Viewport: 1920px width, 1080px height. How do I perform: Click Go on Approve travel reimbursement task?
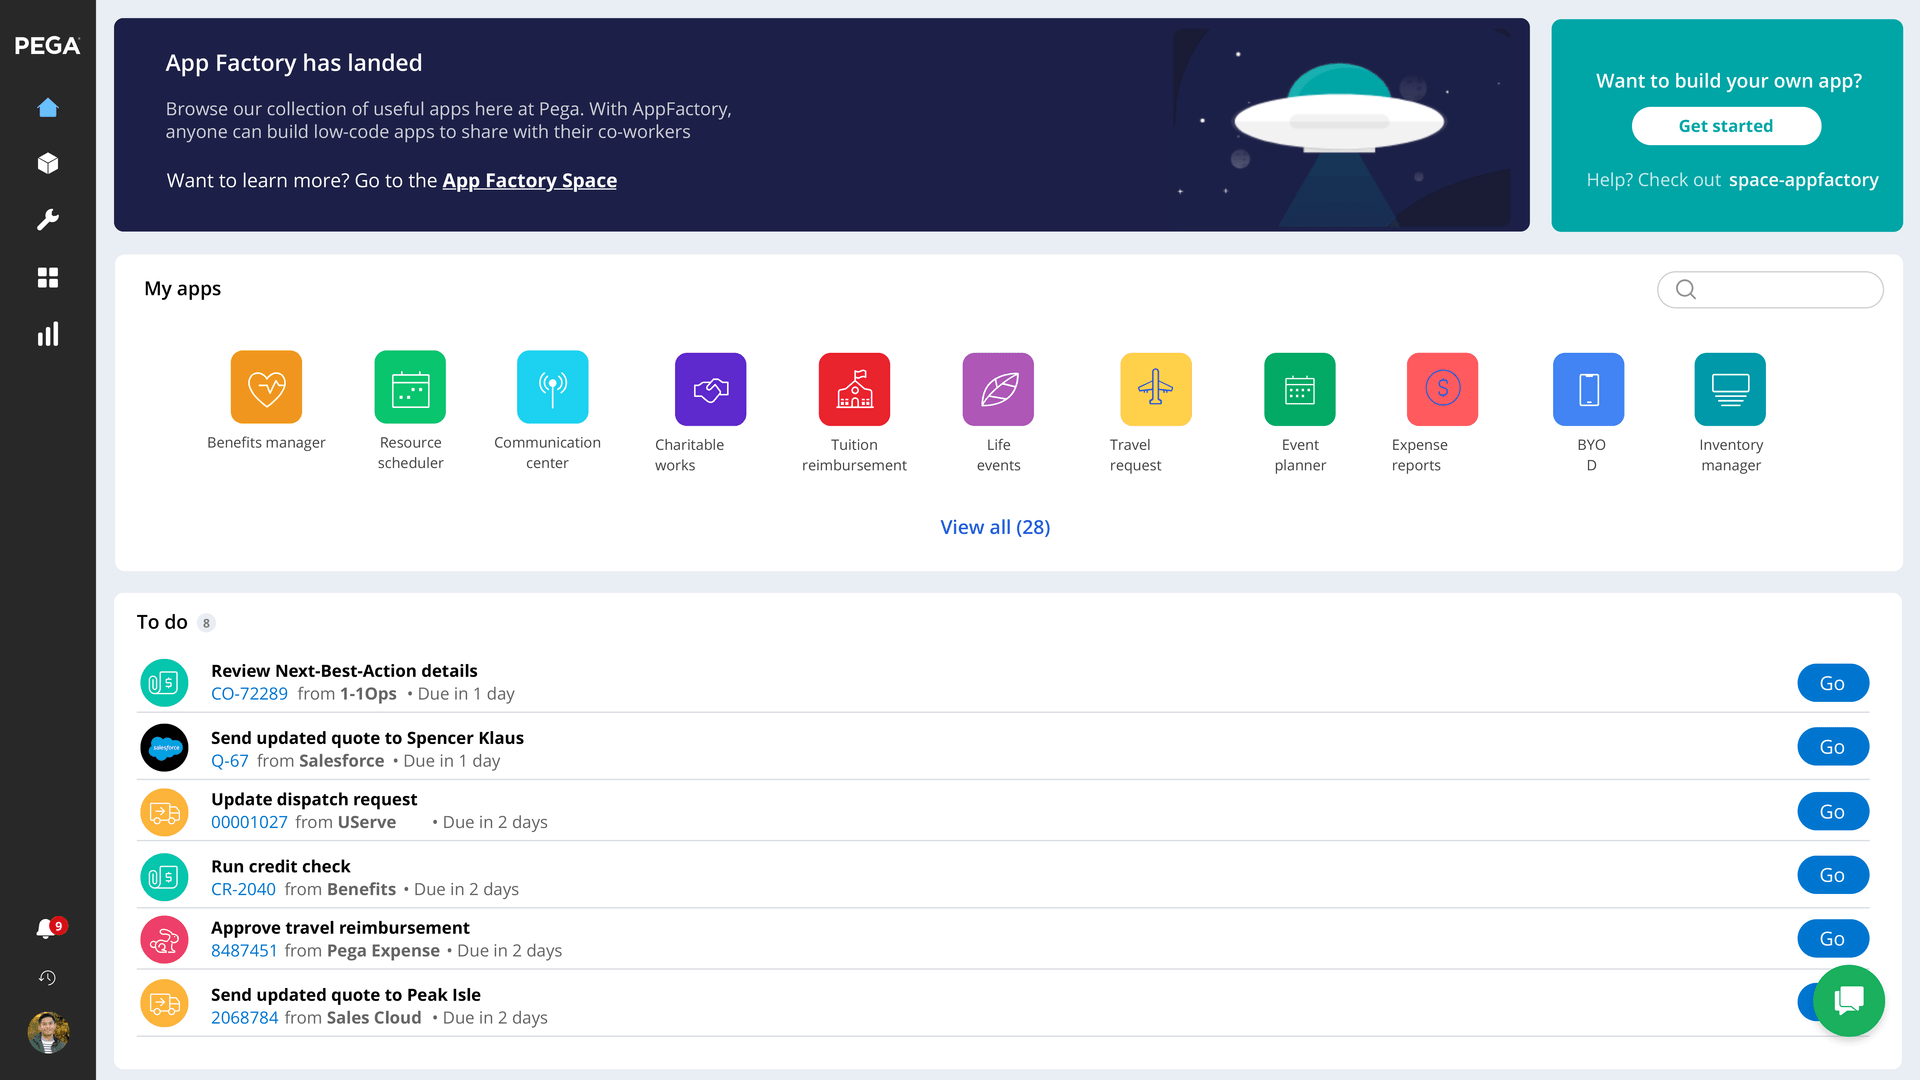(1833, 938)
